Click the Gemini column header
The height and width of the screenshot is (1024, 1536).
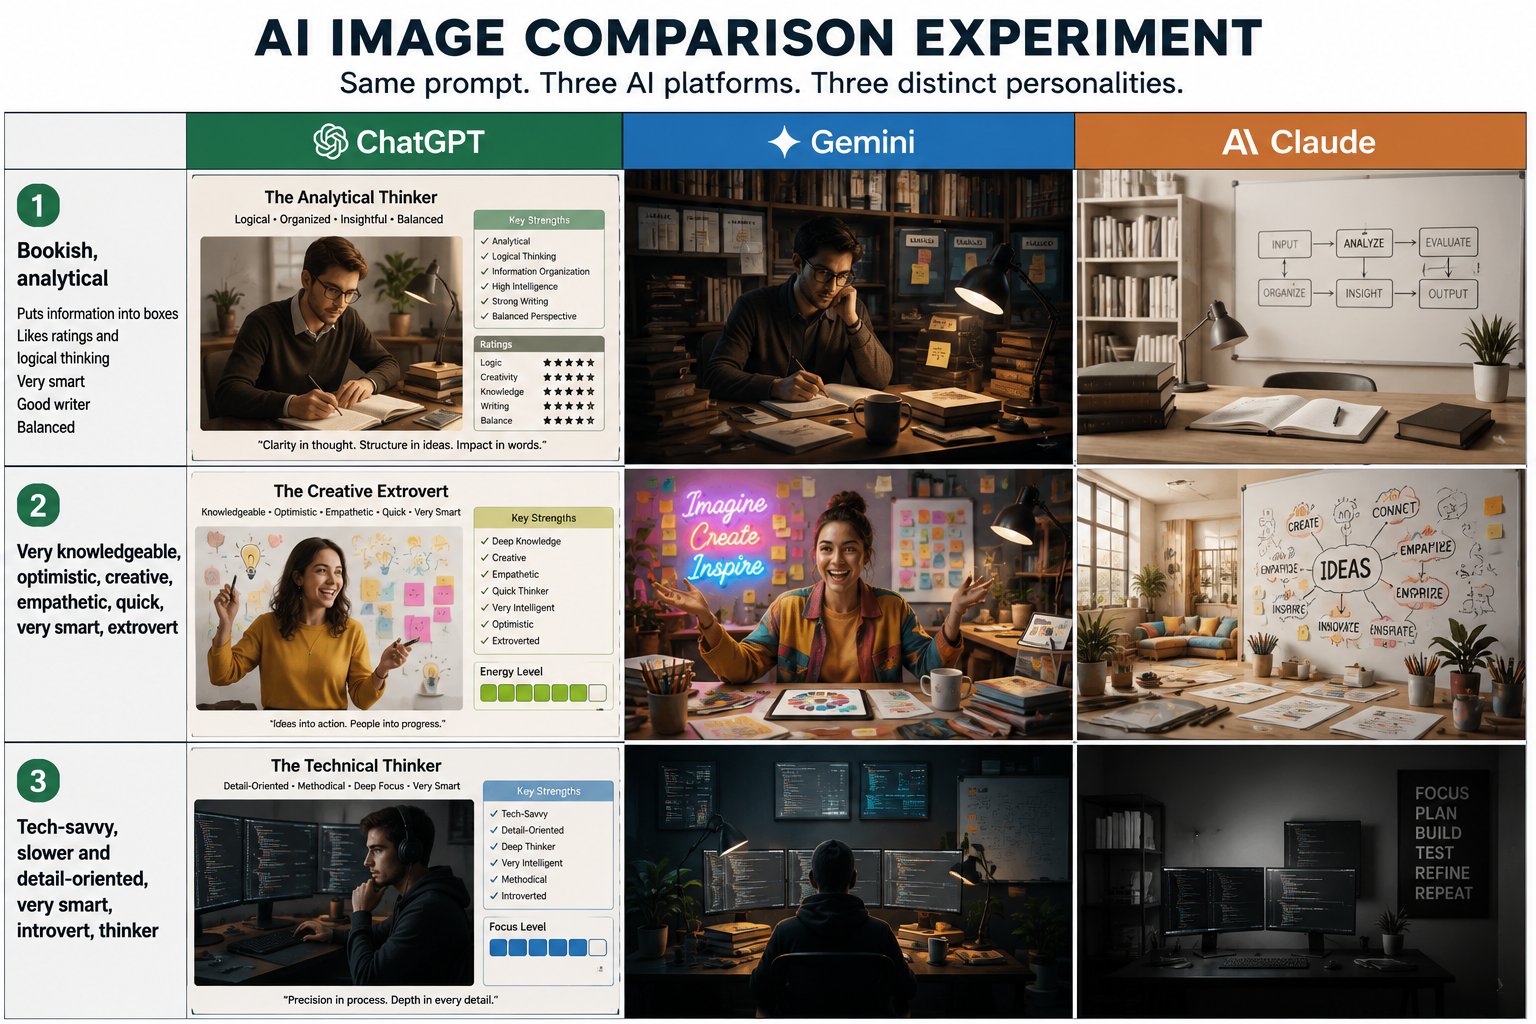point(848,141)
